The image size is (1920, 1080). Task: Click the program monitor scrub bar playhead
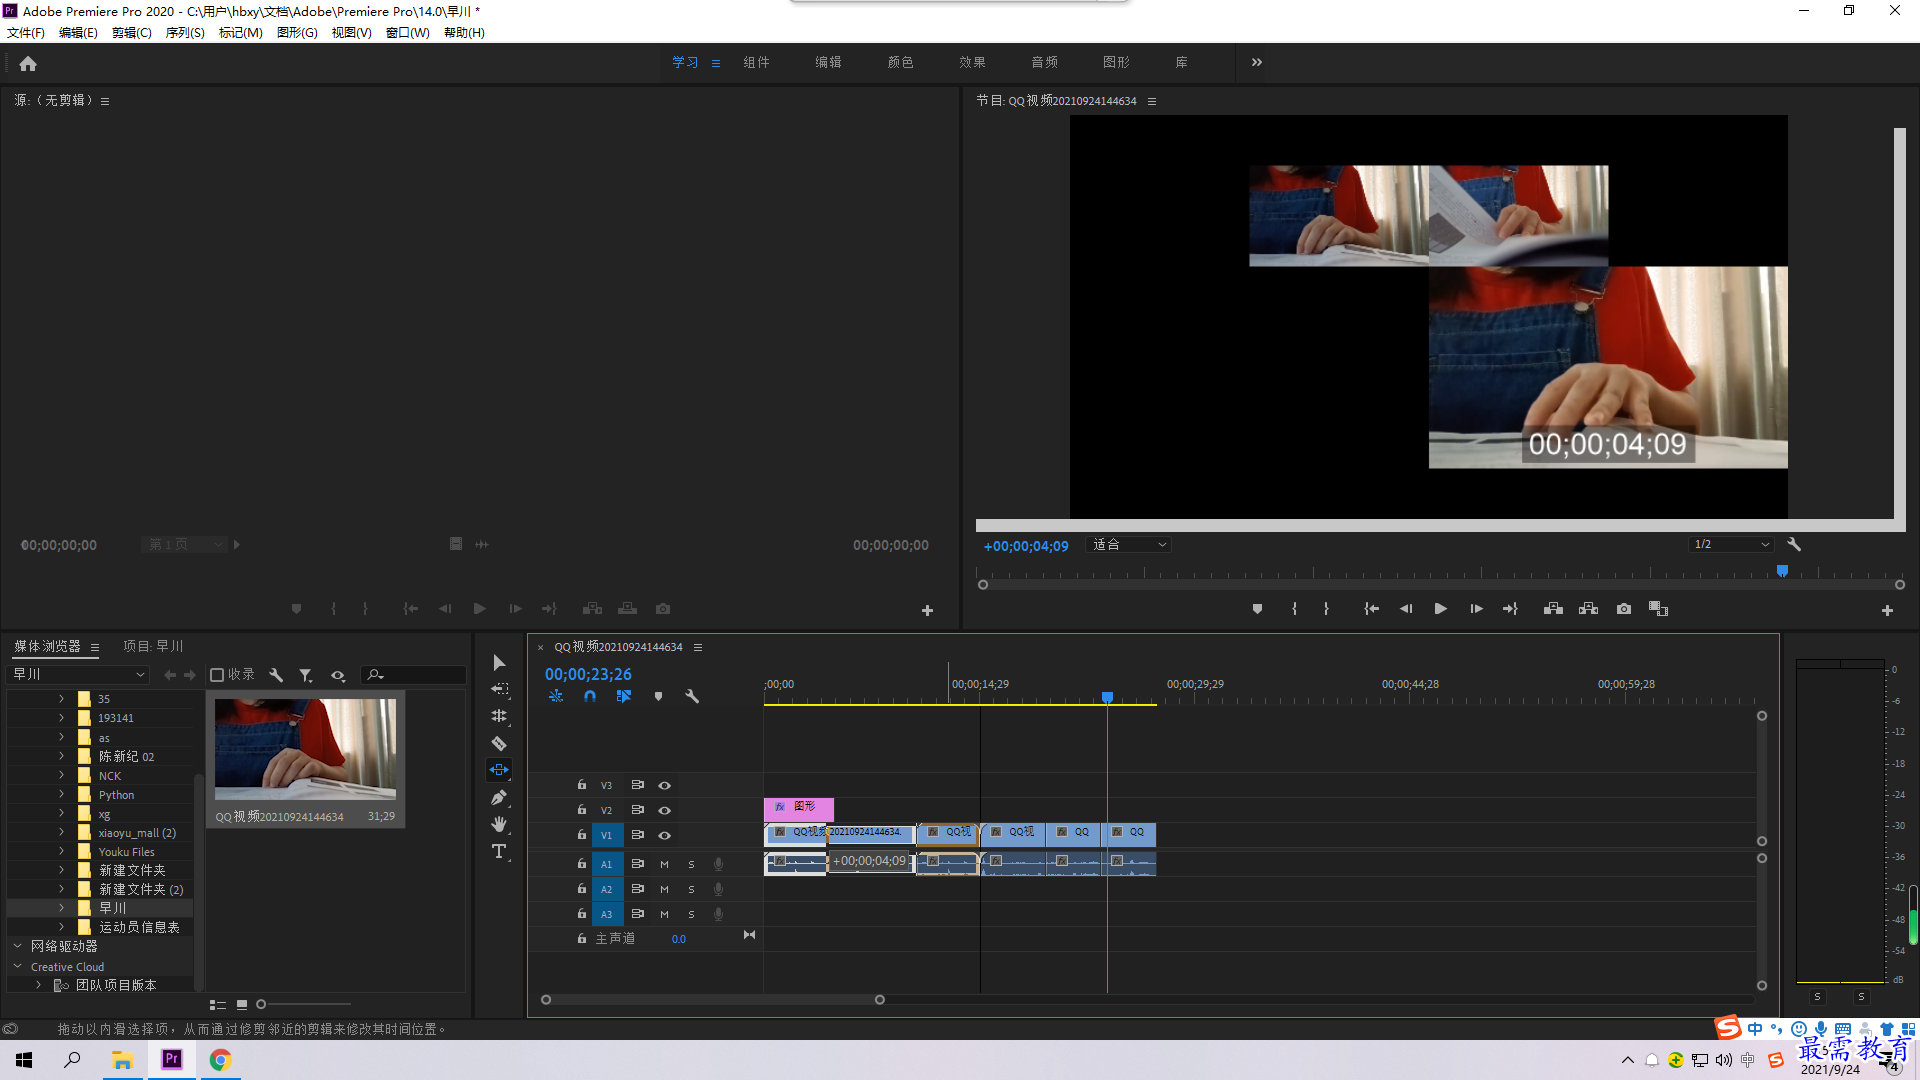(x=1782, y=571)
